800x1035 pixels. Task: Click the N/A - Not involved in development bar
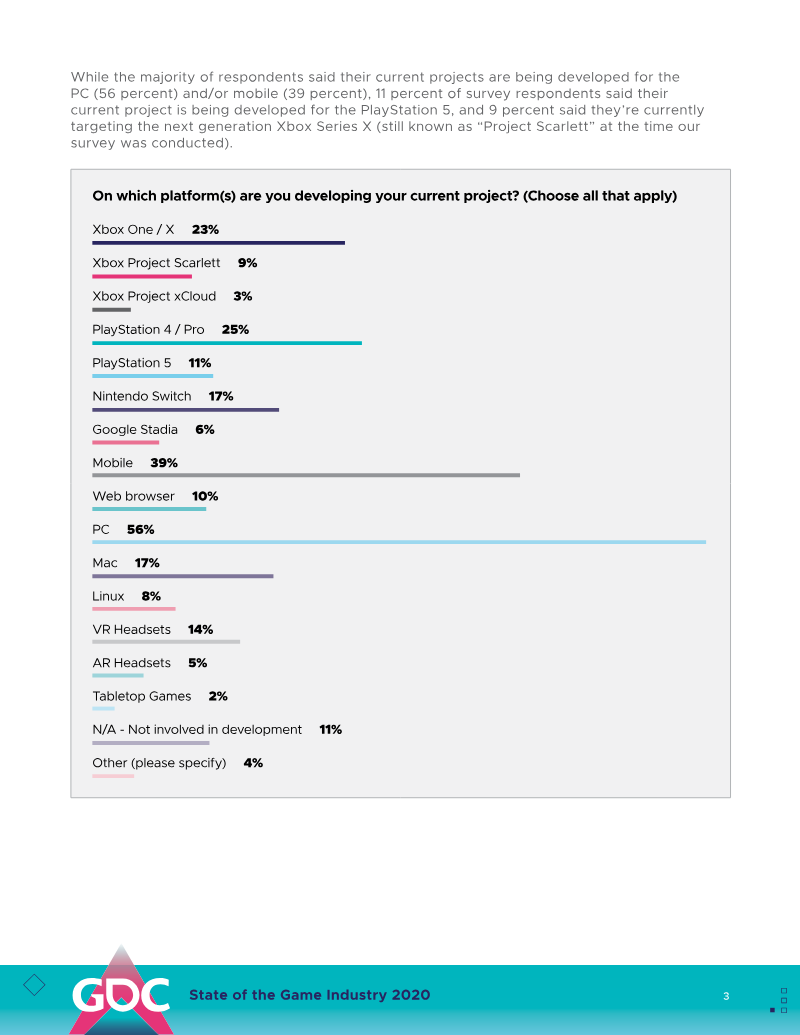click(x=150, y=743)
